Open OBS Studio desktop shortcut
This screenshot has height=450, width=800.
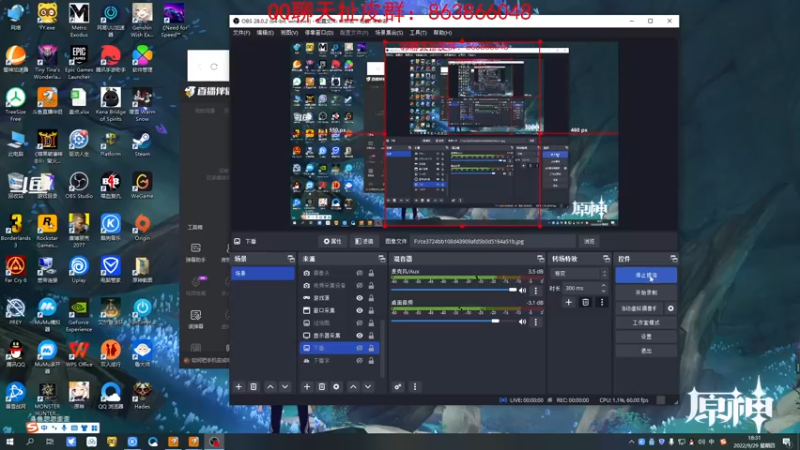coord(79,186)
